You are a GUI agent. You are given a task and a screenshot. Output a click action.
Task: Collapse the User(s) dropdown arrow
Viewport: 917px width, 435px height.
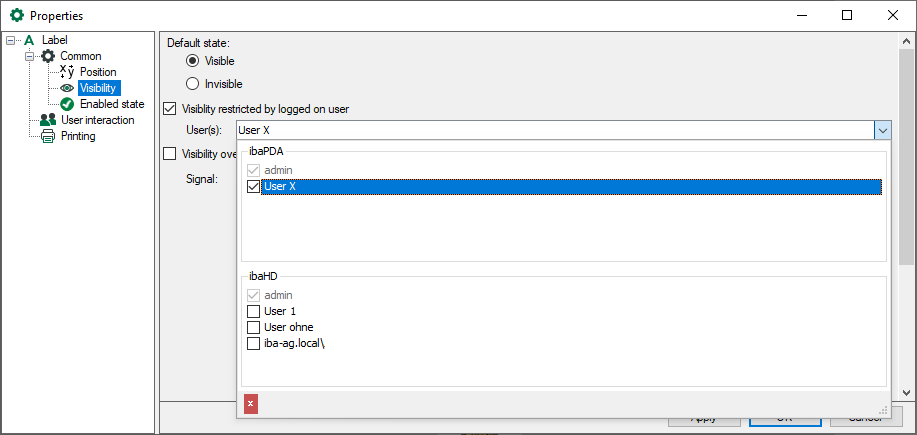(882, 130)
